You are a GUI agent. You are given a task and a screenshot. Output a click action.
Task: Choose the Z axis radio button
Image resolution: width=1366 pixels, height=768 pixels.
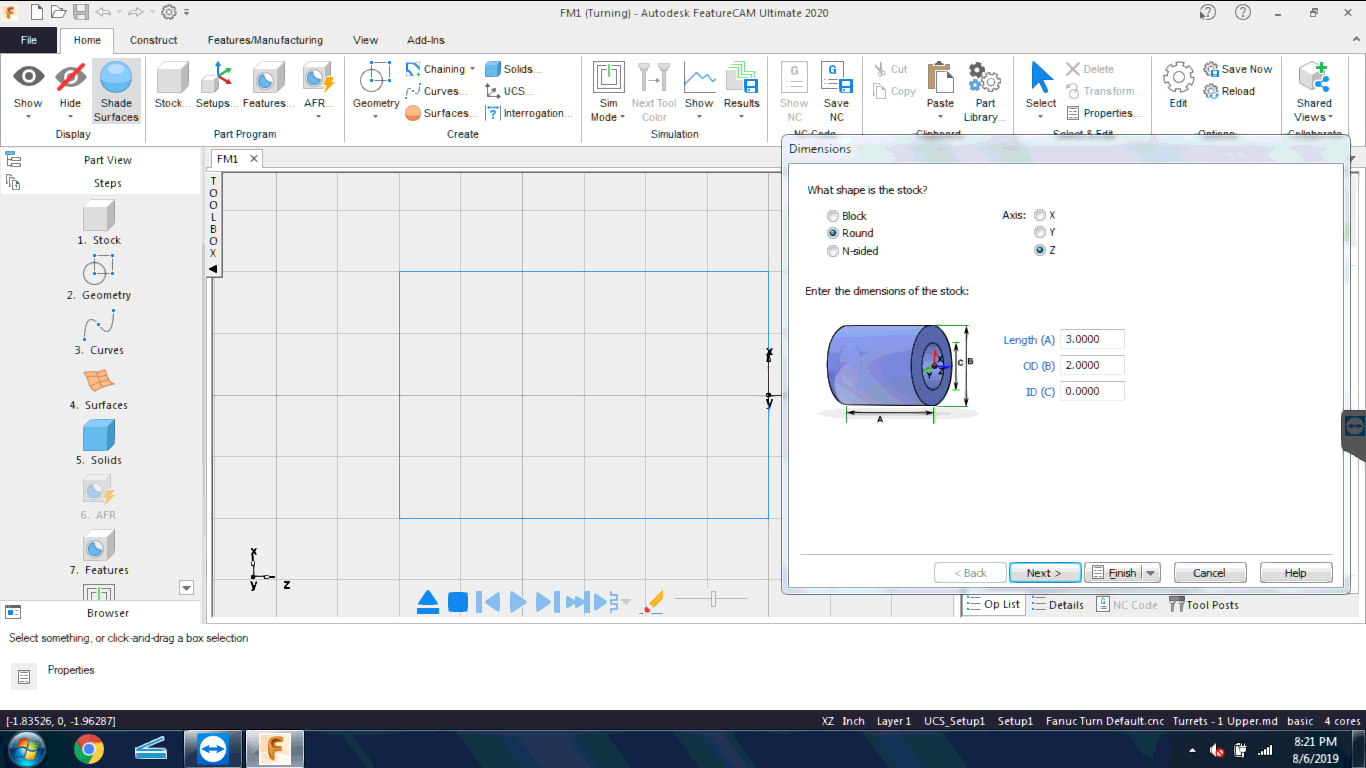click(x=1040, y=250)
